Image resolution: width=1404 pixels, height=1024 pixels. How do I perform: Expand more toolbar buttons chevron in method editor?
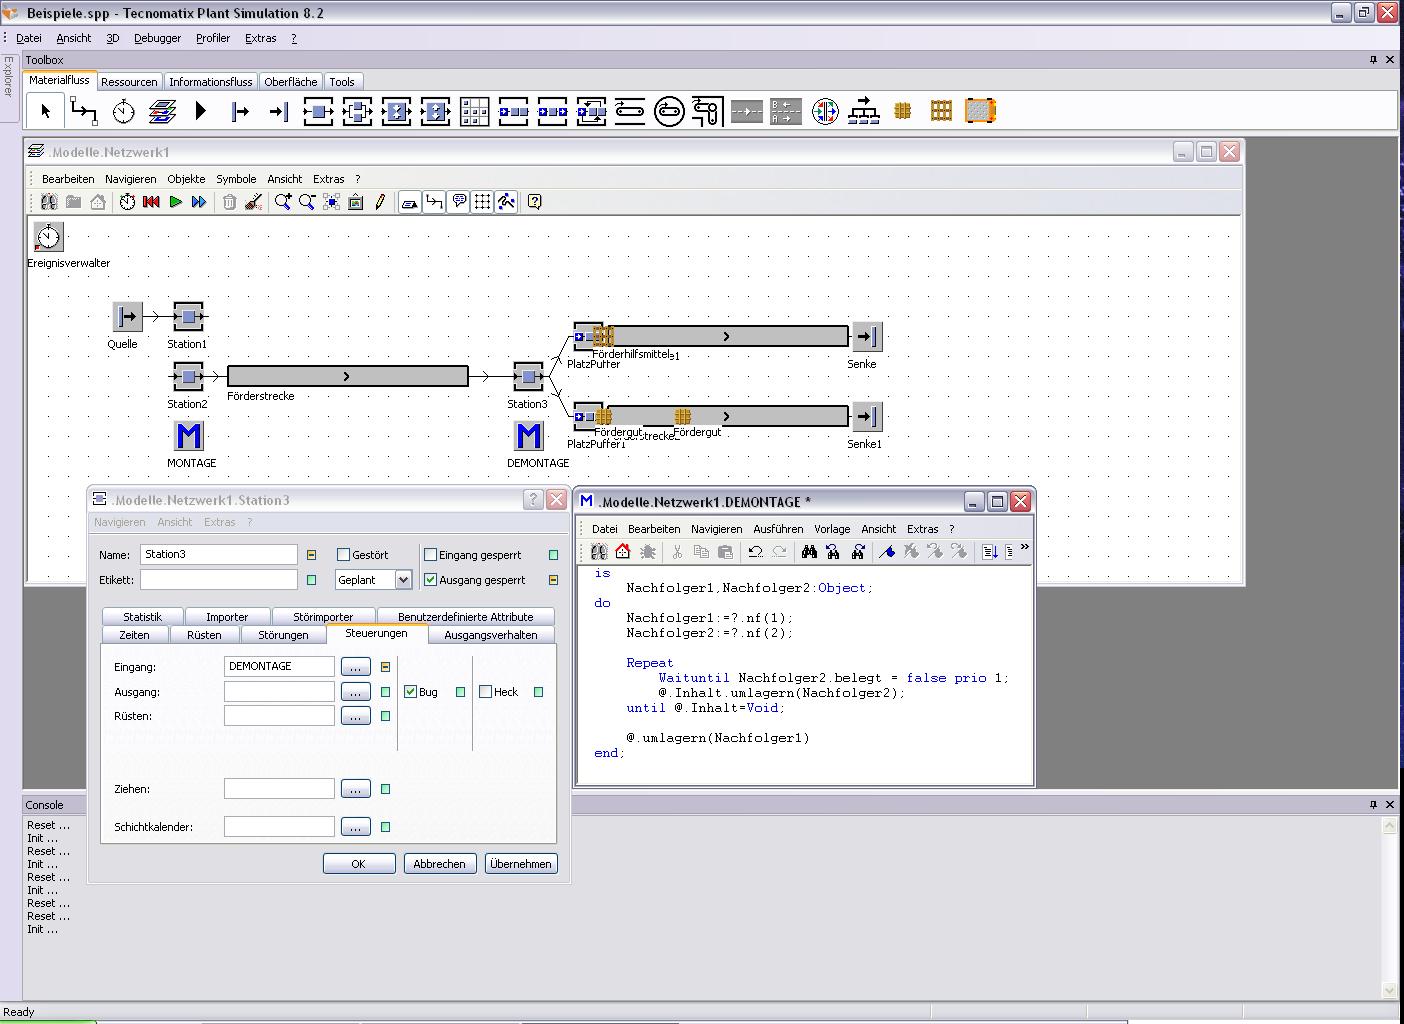[x=1024, y=547]
